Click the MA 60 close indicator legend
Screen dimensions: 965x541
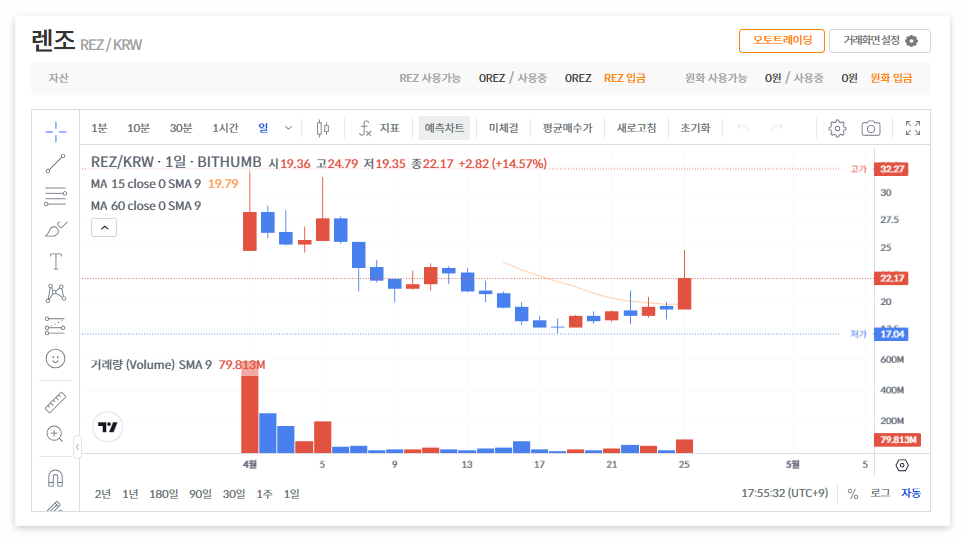[x=146, y=206]
